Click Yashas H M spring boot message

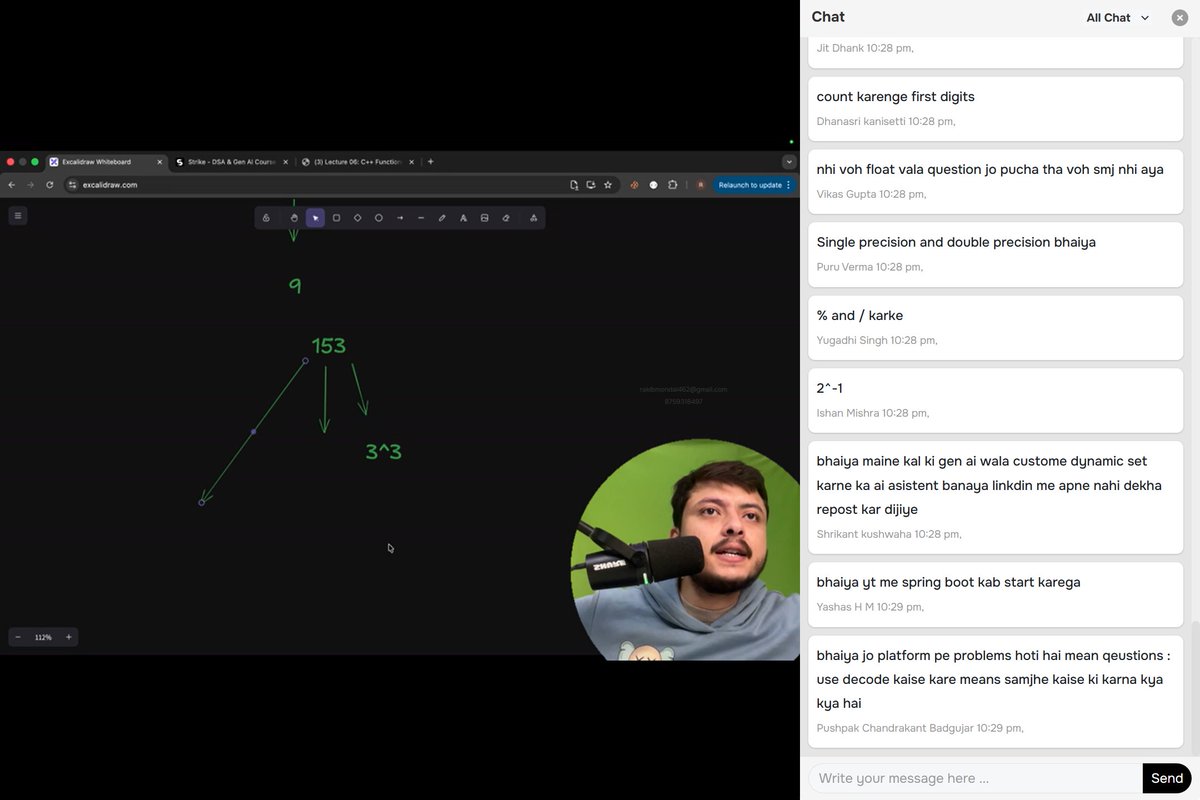(995, 594)
